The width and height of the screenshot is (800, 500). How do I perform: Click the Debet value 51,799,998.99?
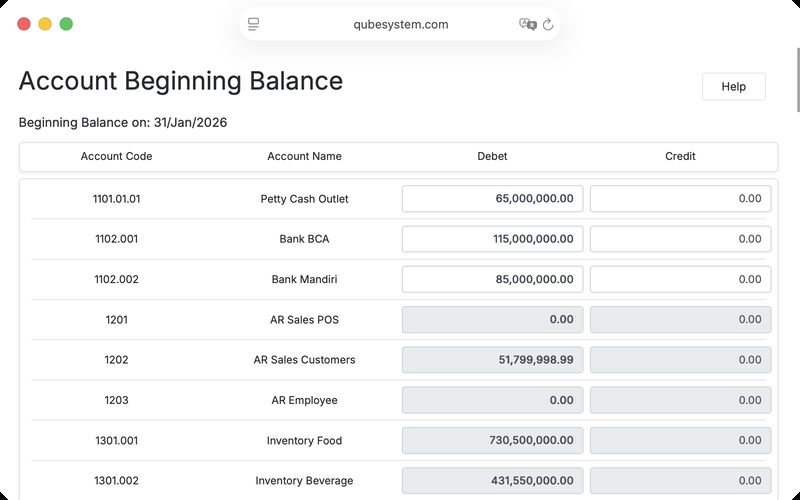tap(536, 360)
